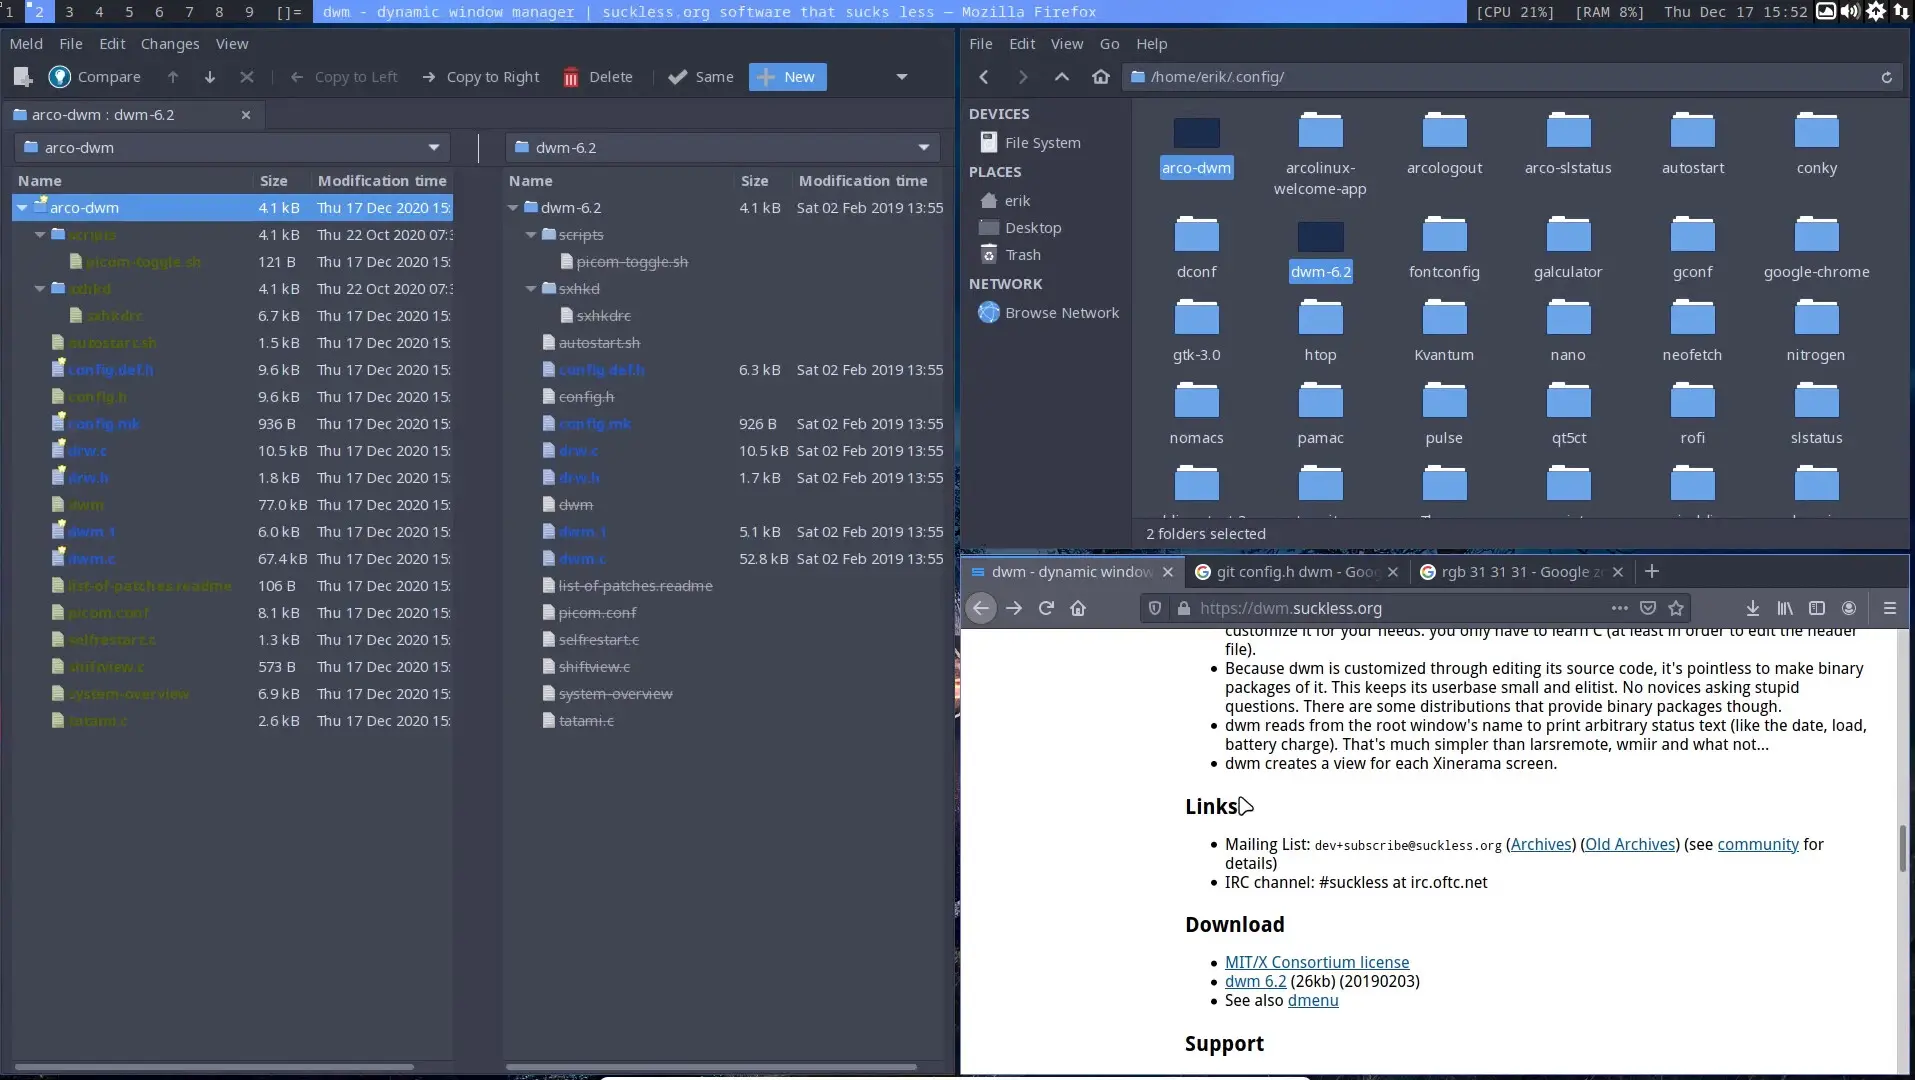Collapse scripts folder in left pane

40,235
